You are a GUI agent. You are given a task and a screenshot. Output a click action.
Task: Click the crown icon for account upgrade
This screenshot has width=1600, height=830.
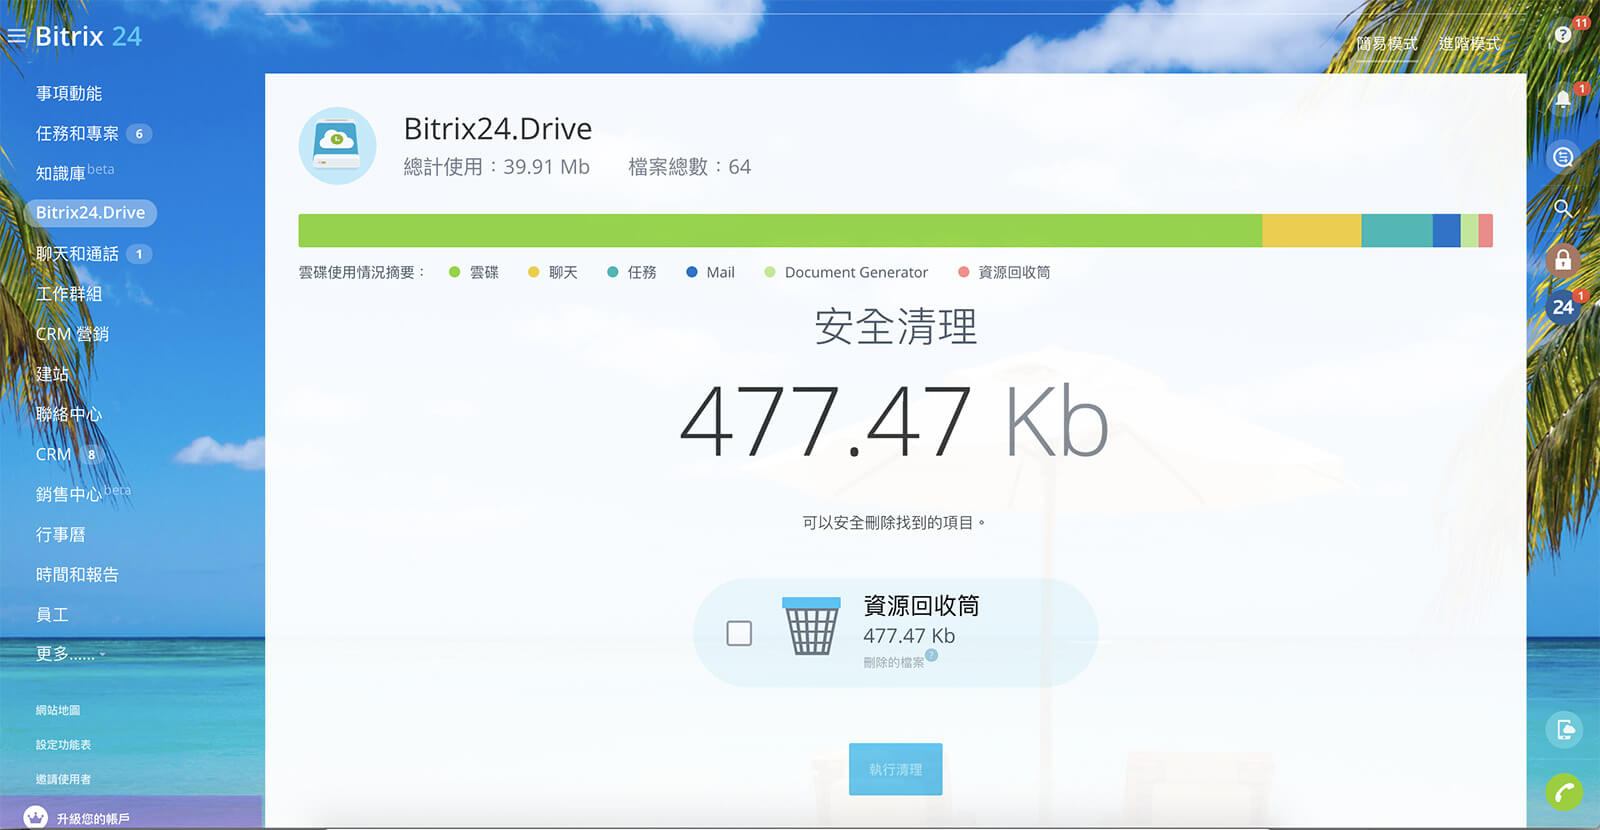[x=35, y=817]
